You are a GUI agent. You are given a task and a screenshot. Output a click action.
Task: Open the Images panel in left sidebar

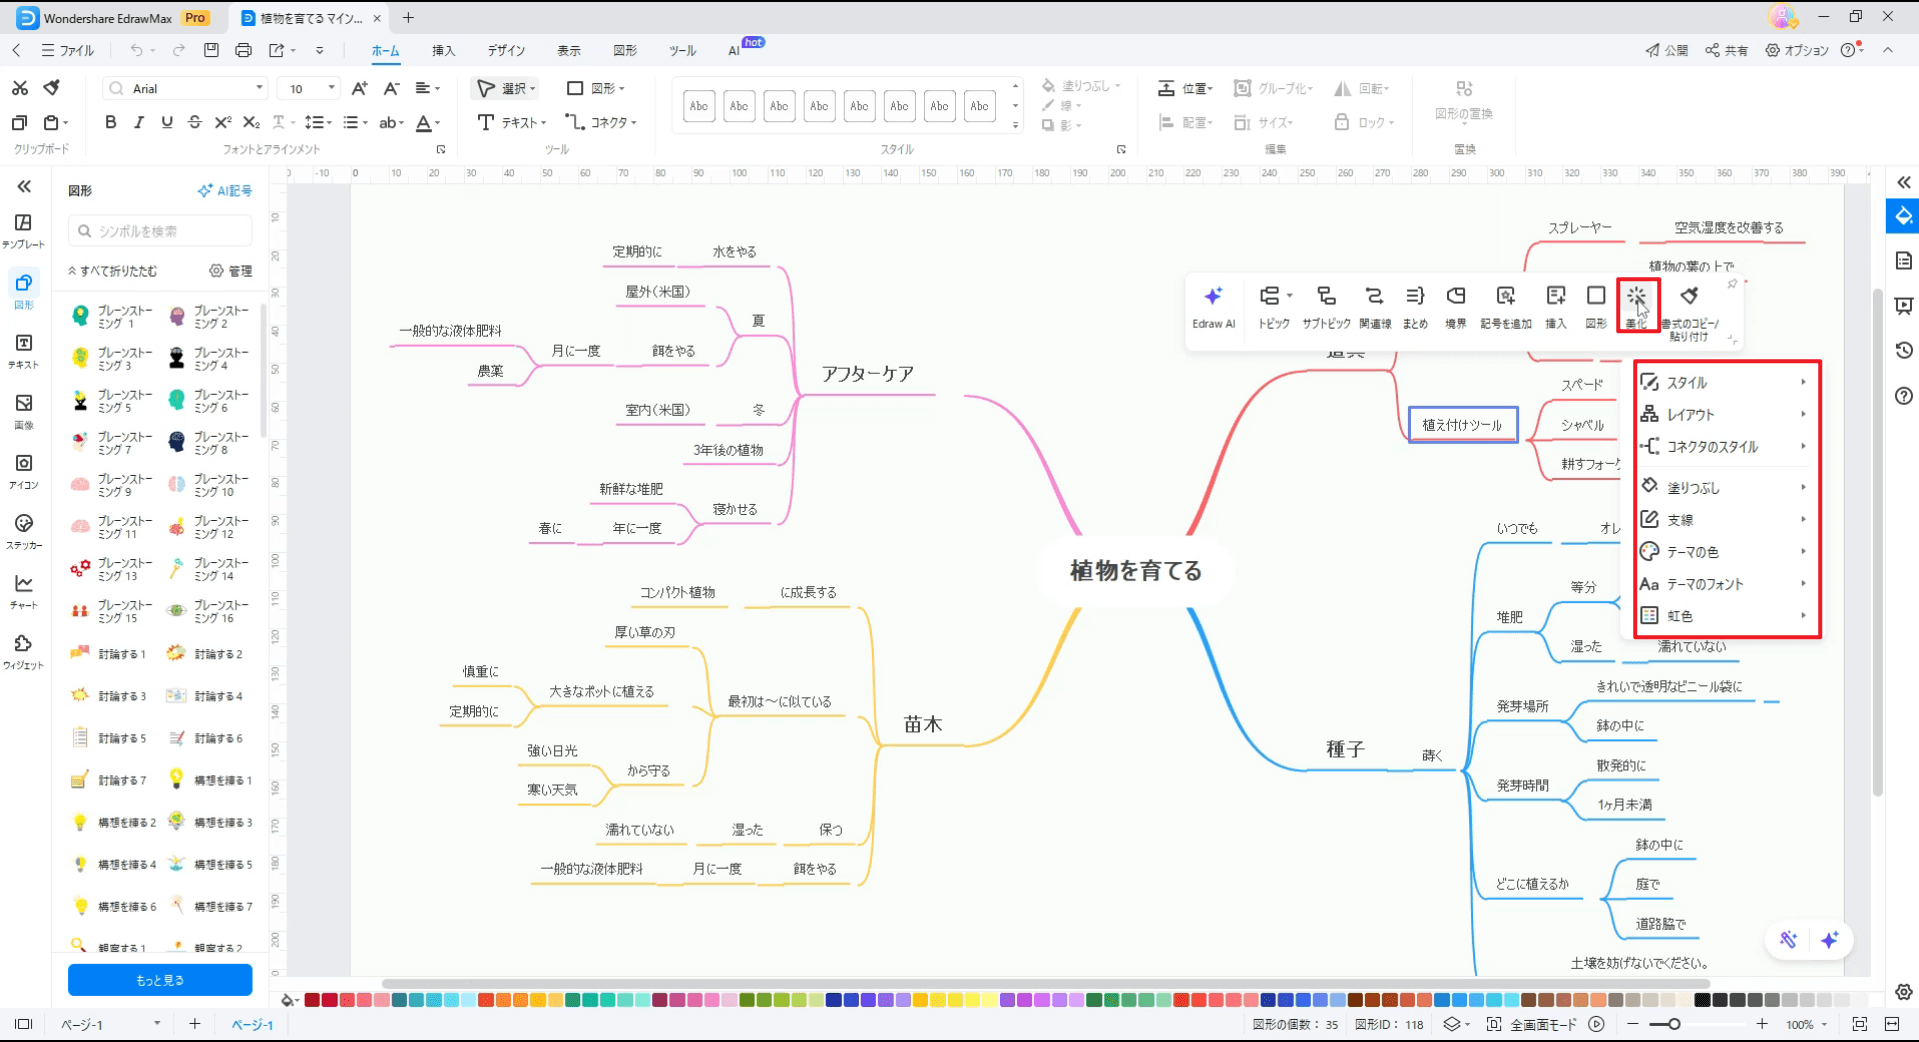point(23,411)
